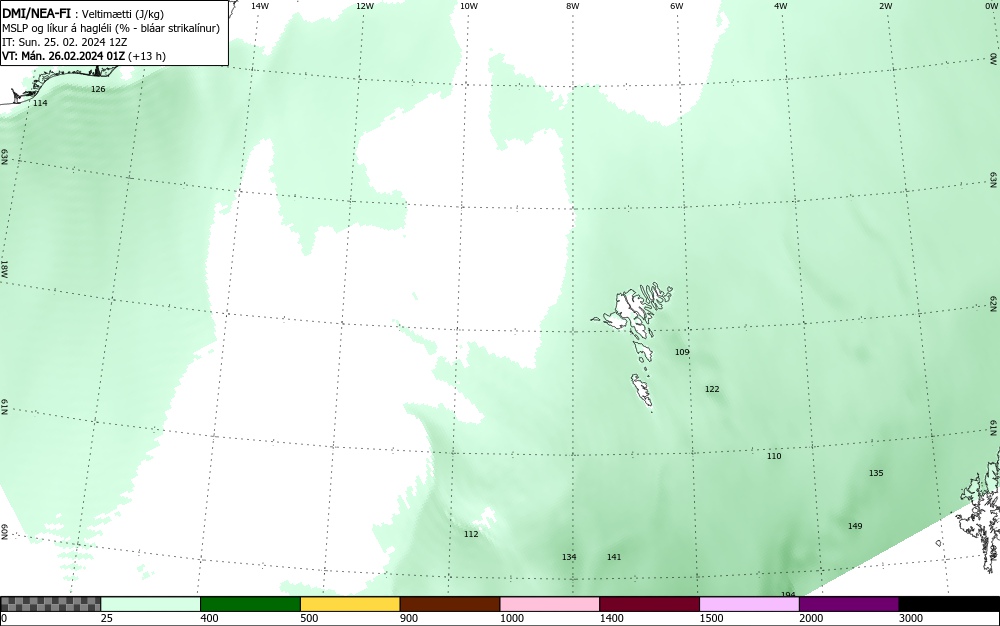The image size is (1000, 626).
Task: Click the legend scale value 1500
Action: click(711, 618)
